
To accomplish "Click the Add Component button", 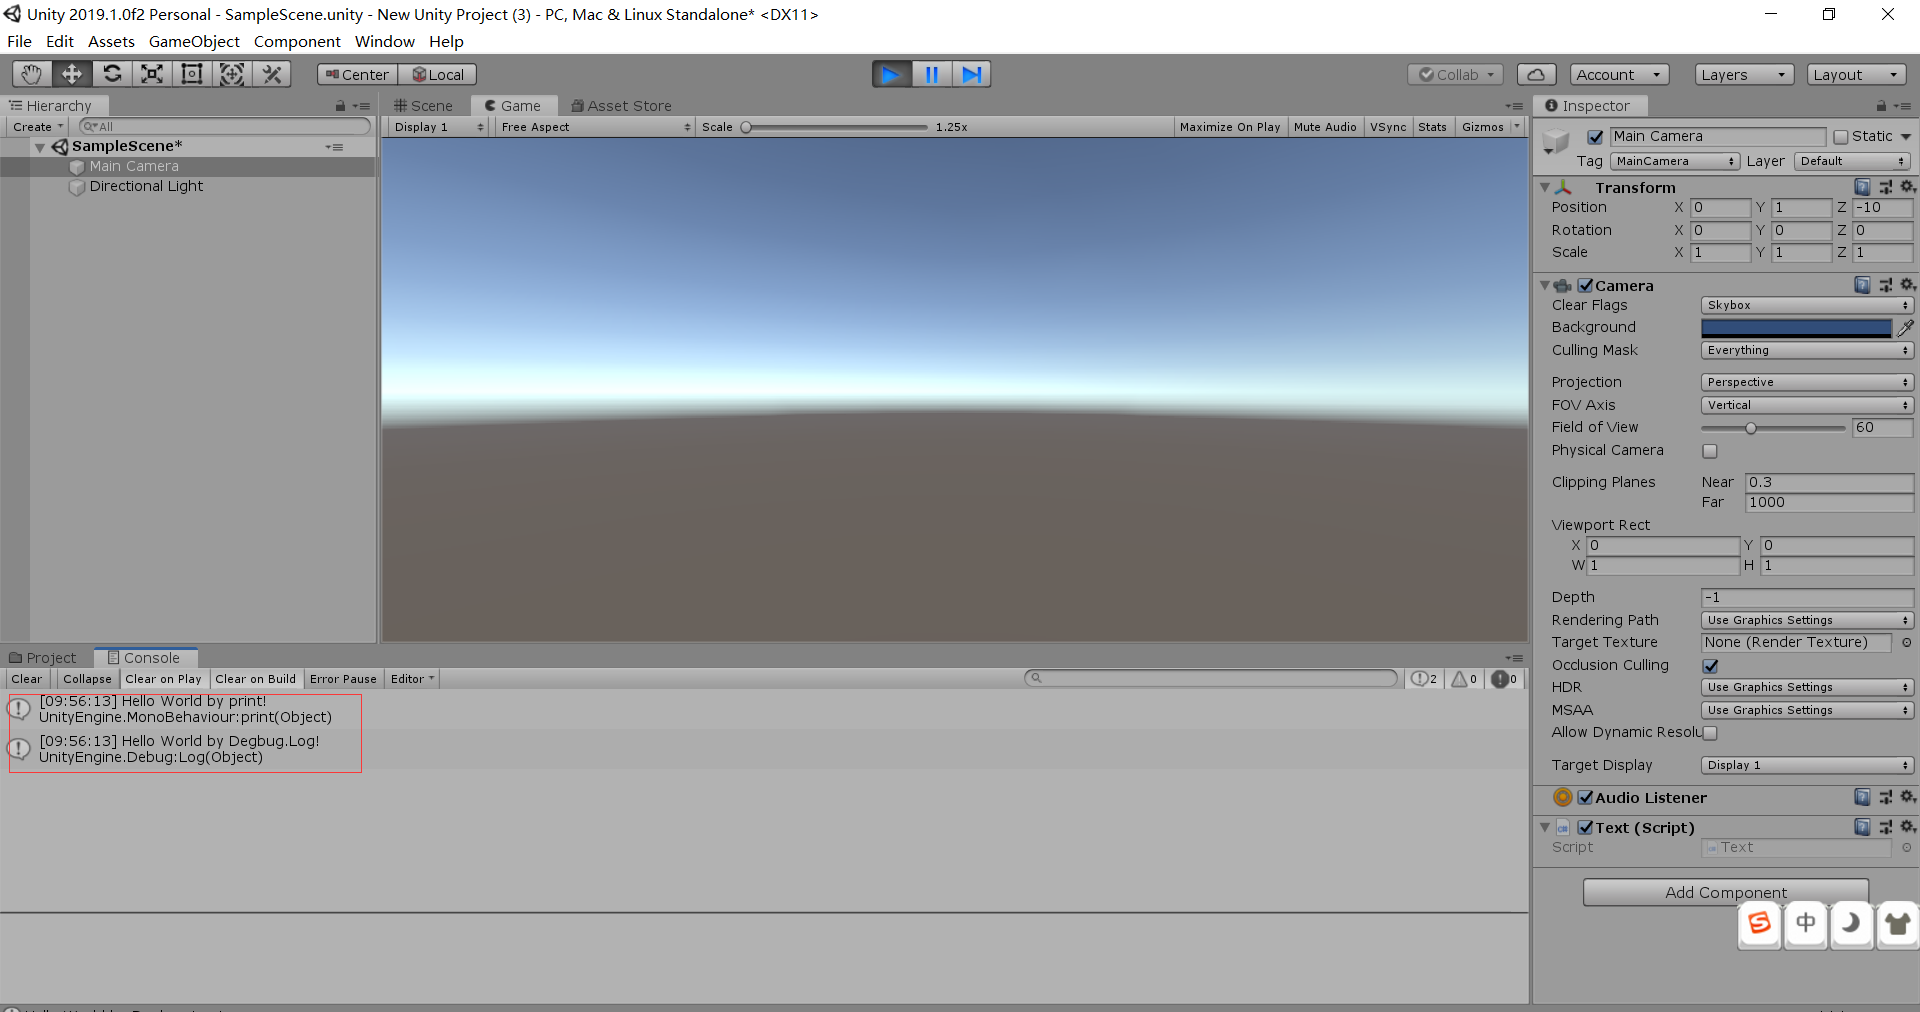I will click(1724, 892).
